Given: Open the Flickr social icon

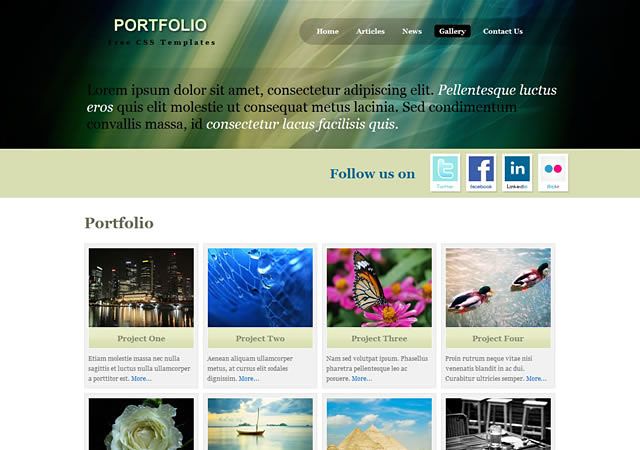Looking at the screenshot, I should click(x=553, y=173).
